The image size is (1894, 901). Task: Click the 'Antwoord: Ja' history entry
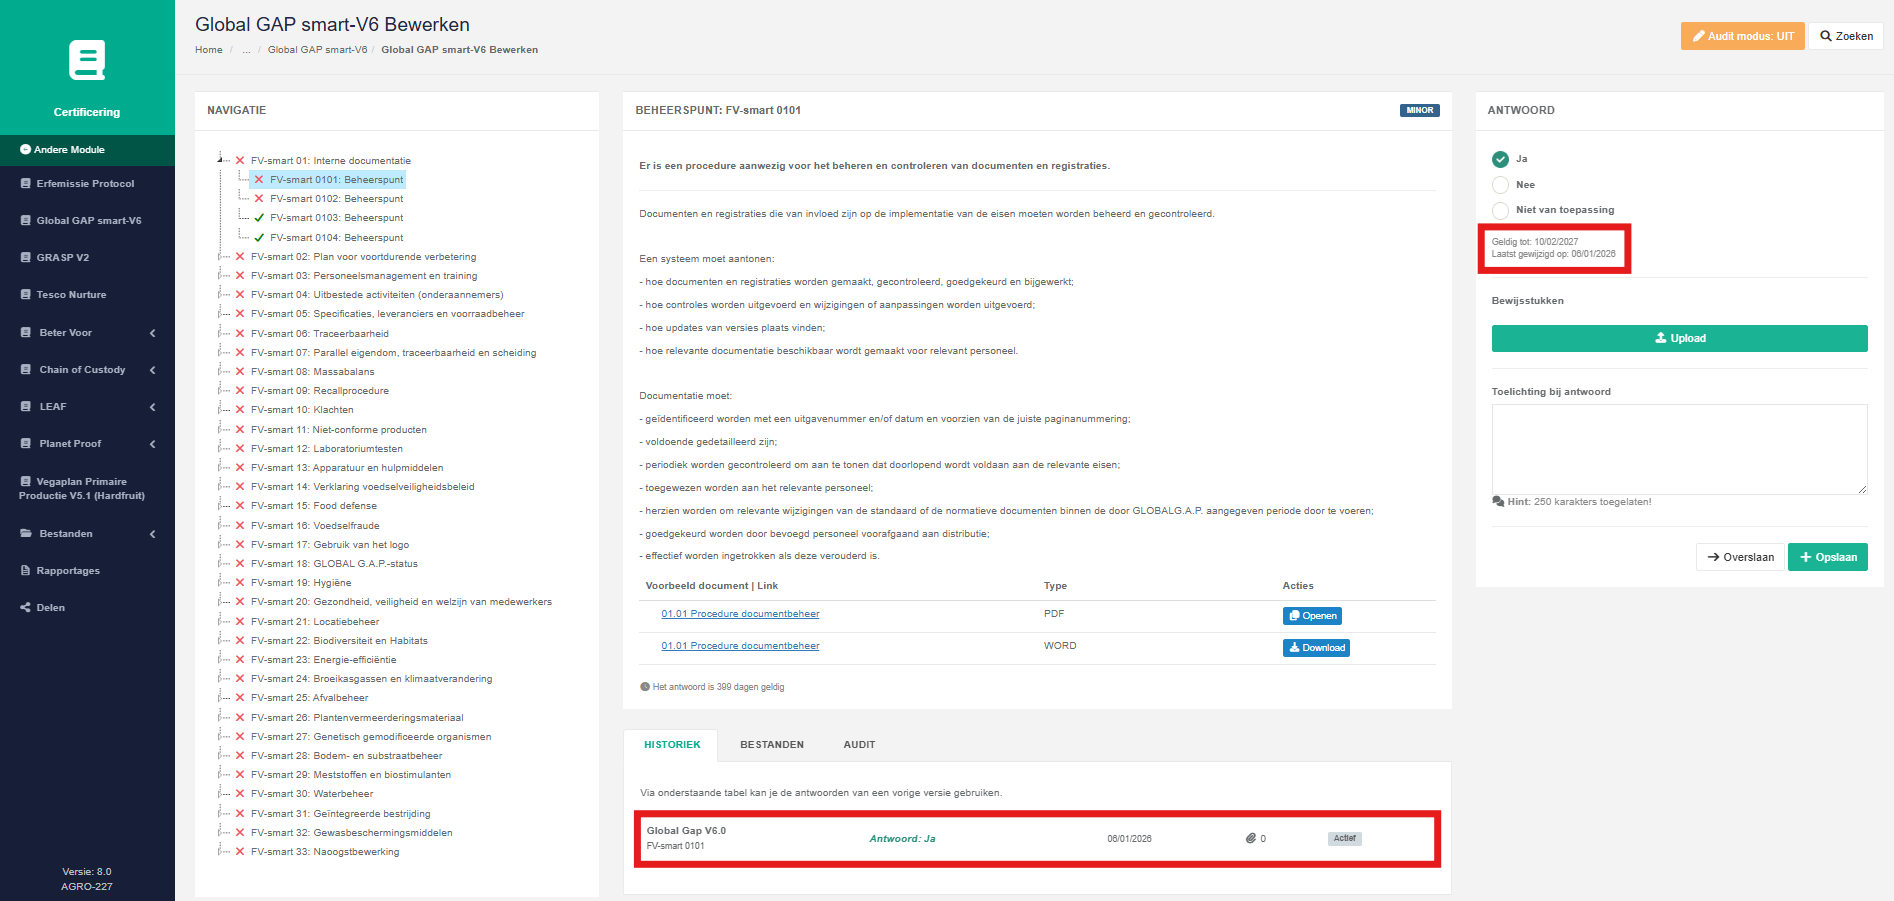click(902, 839)
